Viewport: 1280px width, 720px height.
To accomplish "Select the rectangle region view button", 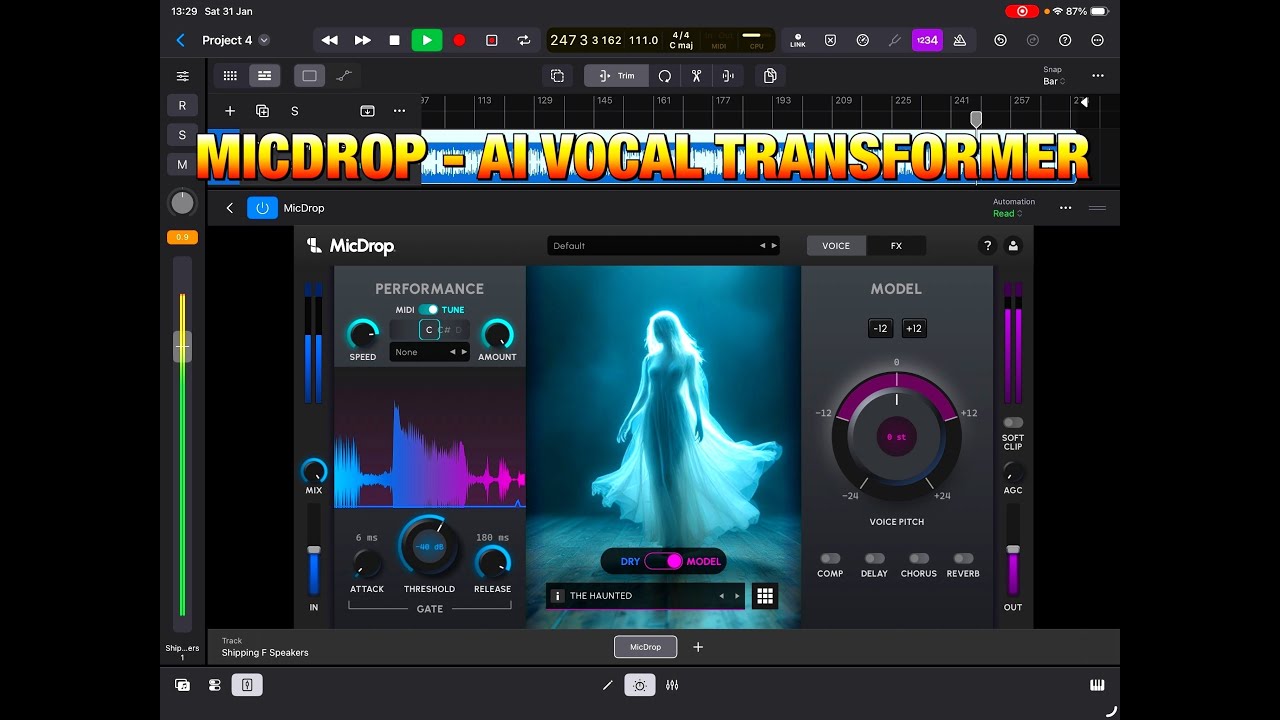I will tap(309, 76).
